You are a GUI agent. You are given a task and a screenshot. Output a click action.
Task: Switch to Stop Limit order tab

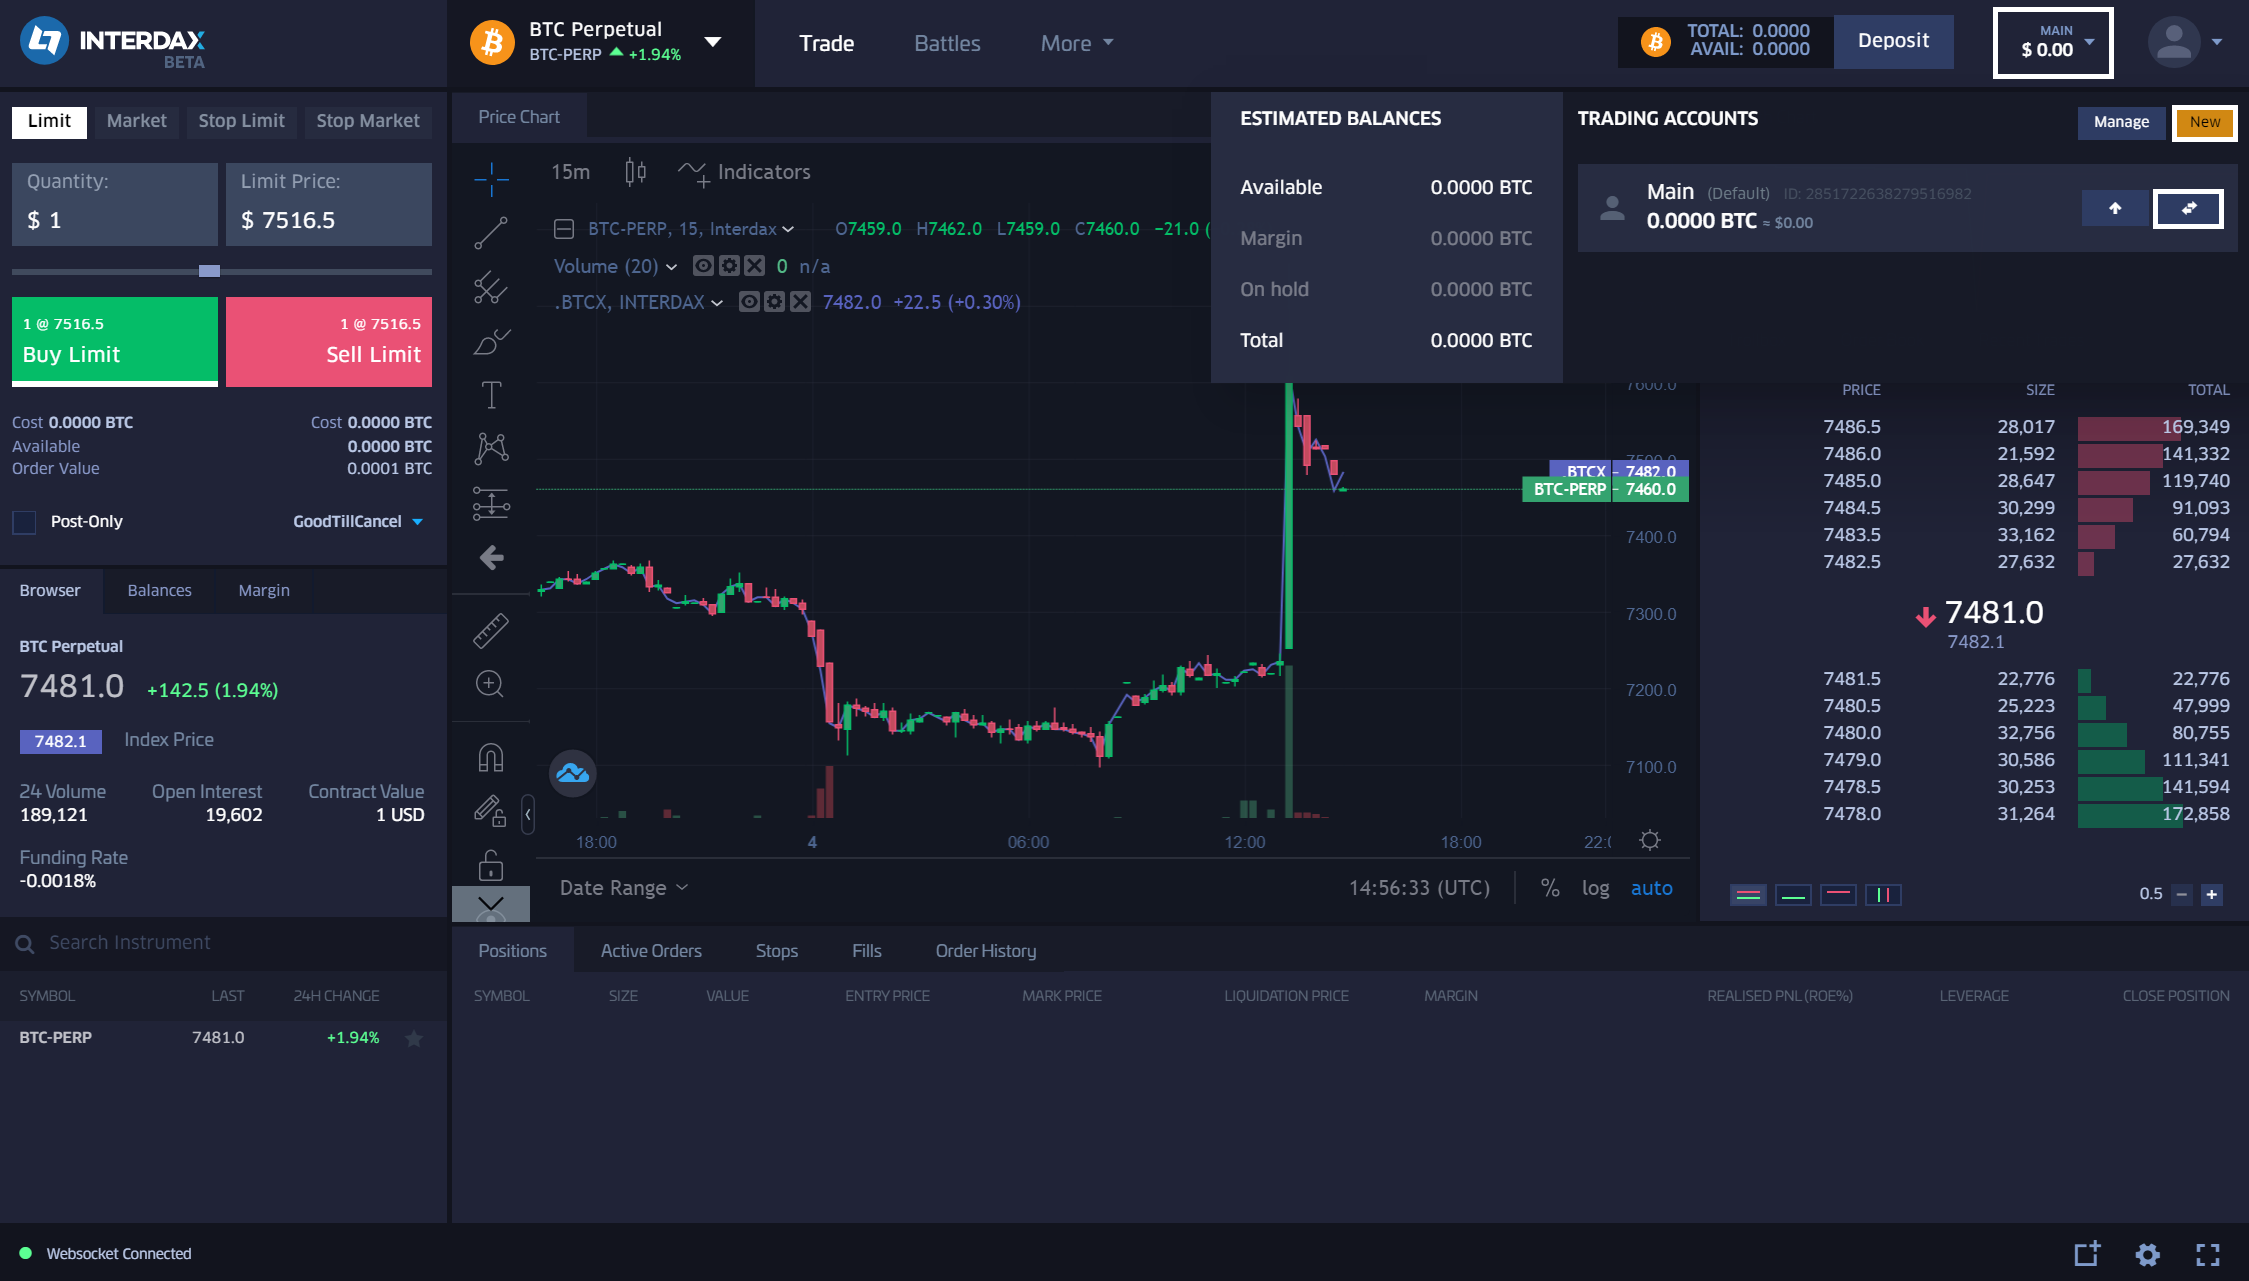point(242,121)
